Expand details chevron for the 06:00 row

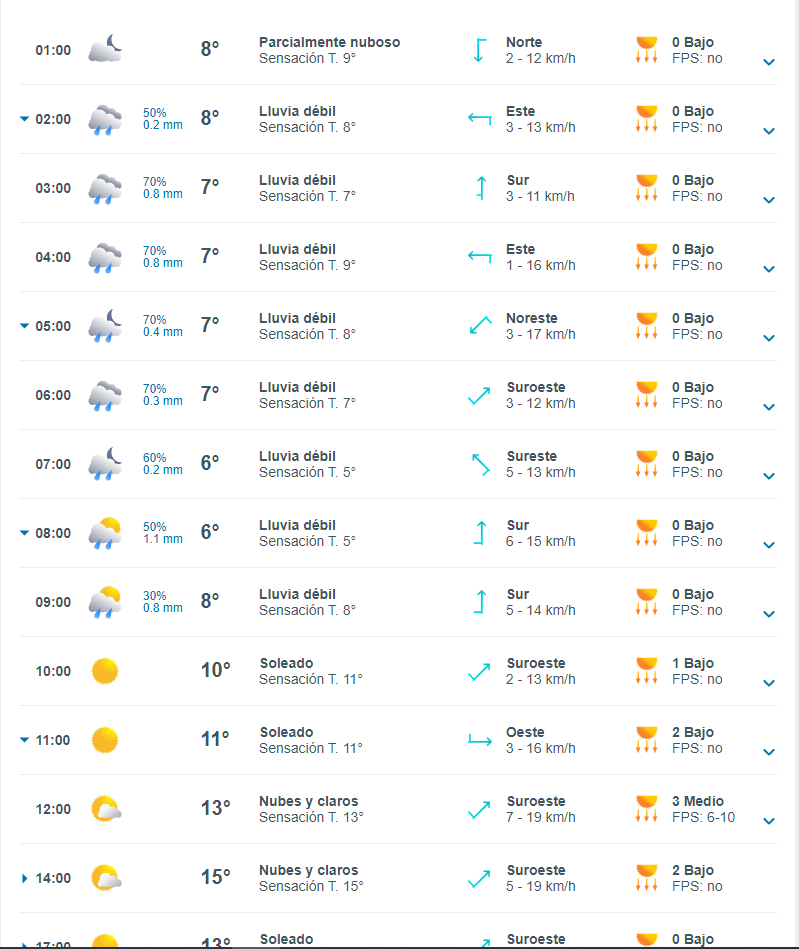pos(769,408)
